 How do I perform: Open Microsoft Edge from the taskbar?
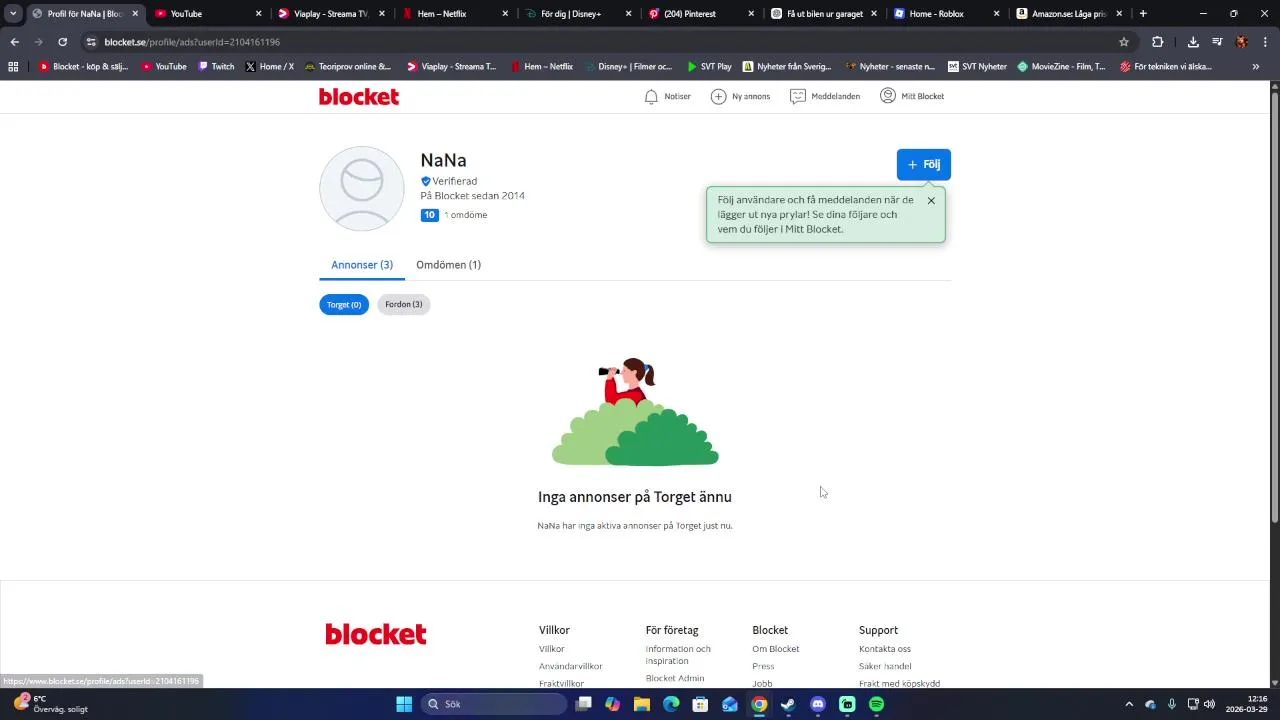(x=671, y=704)
